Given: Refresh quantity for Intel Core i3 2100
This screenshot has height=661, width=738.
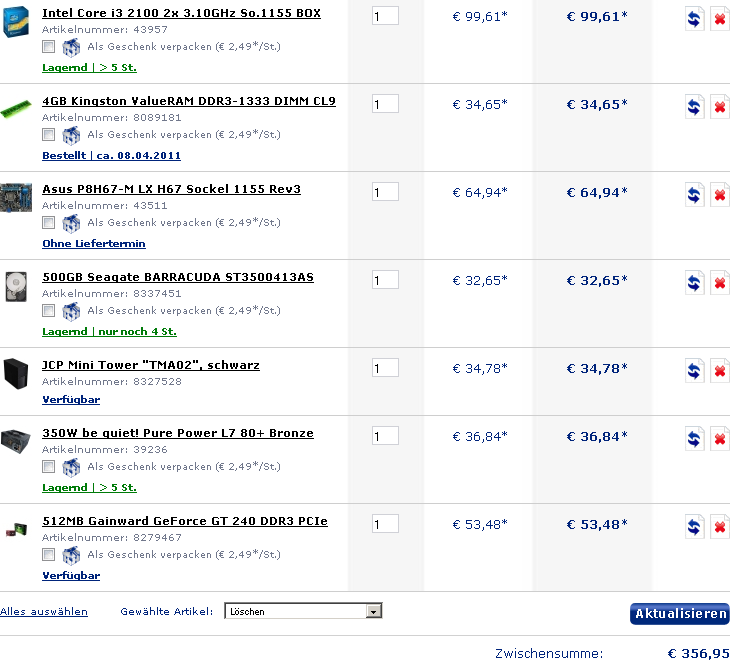Looking at the screenshot, I should point(694,19).
